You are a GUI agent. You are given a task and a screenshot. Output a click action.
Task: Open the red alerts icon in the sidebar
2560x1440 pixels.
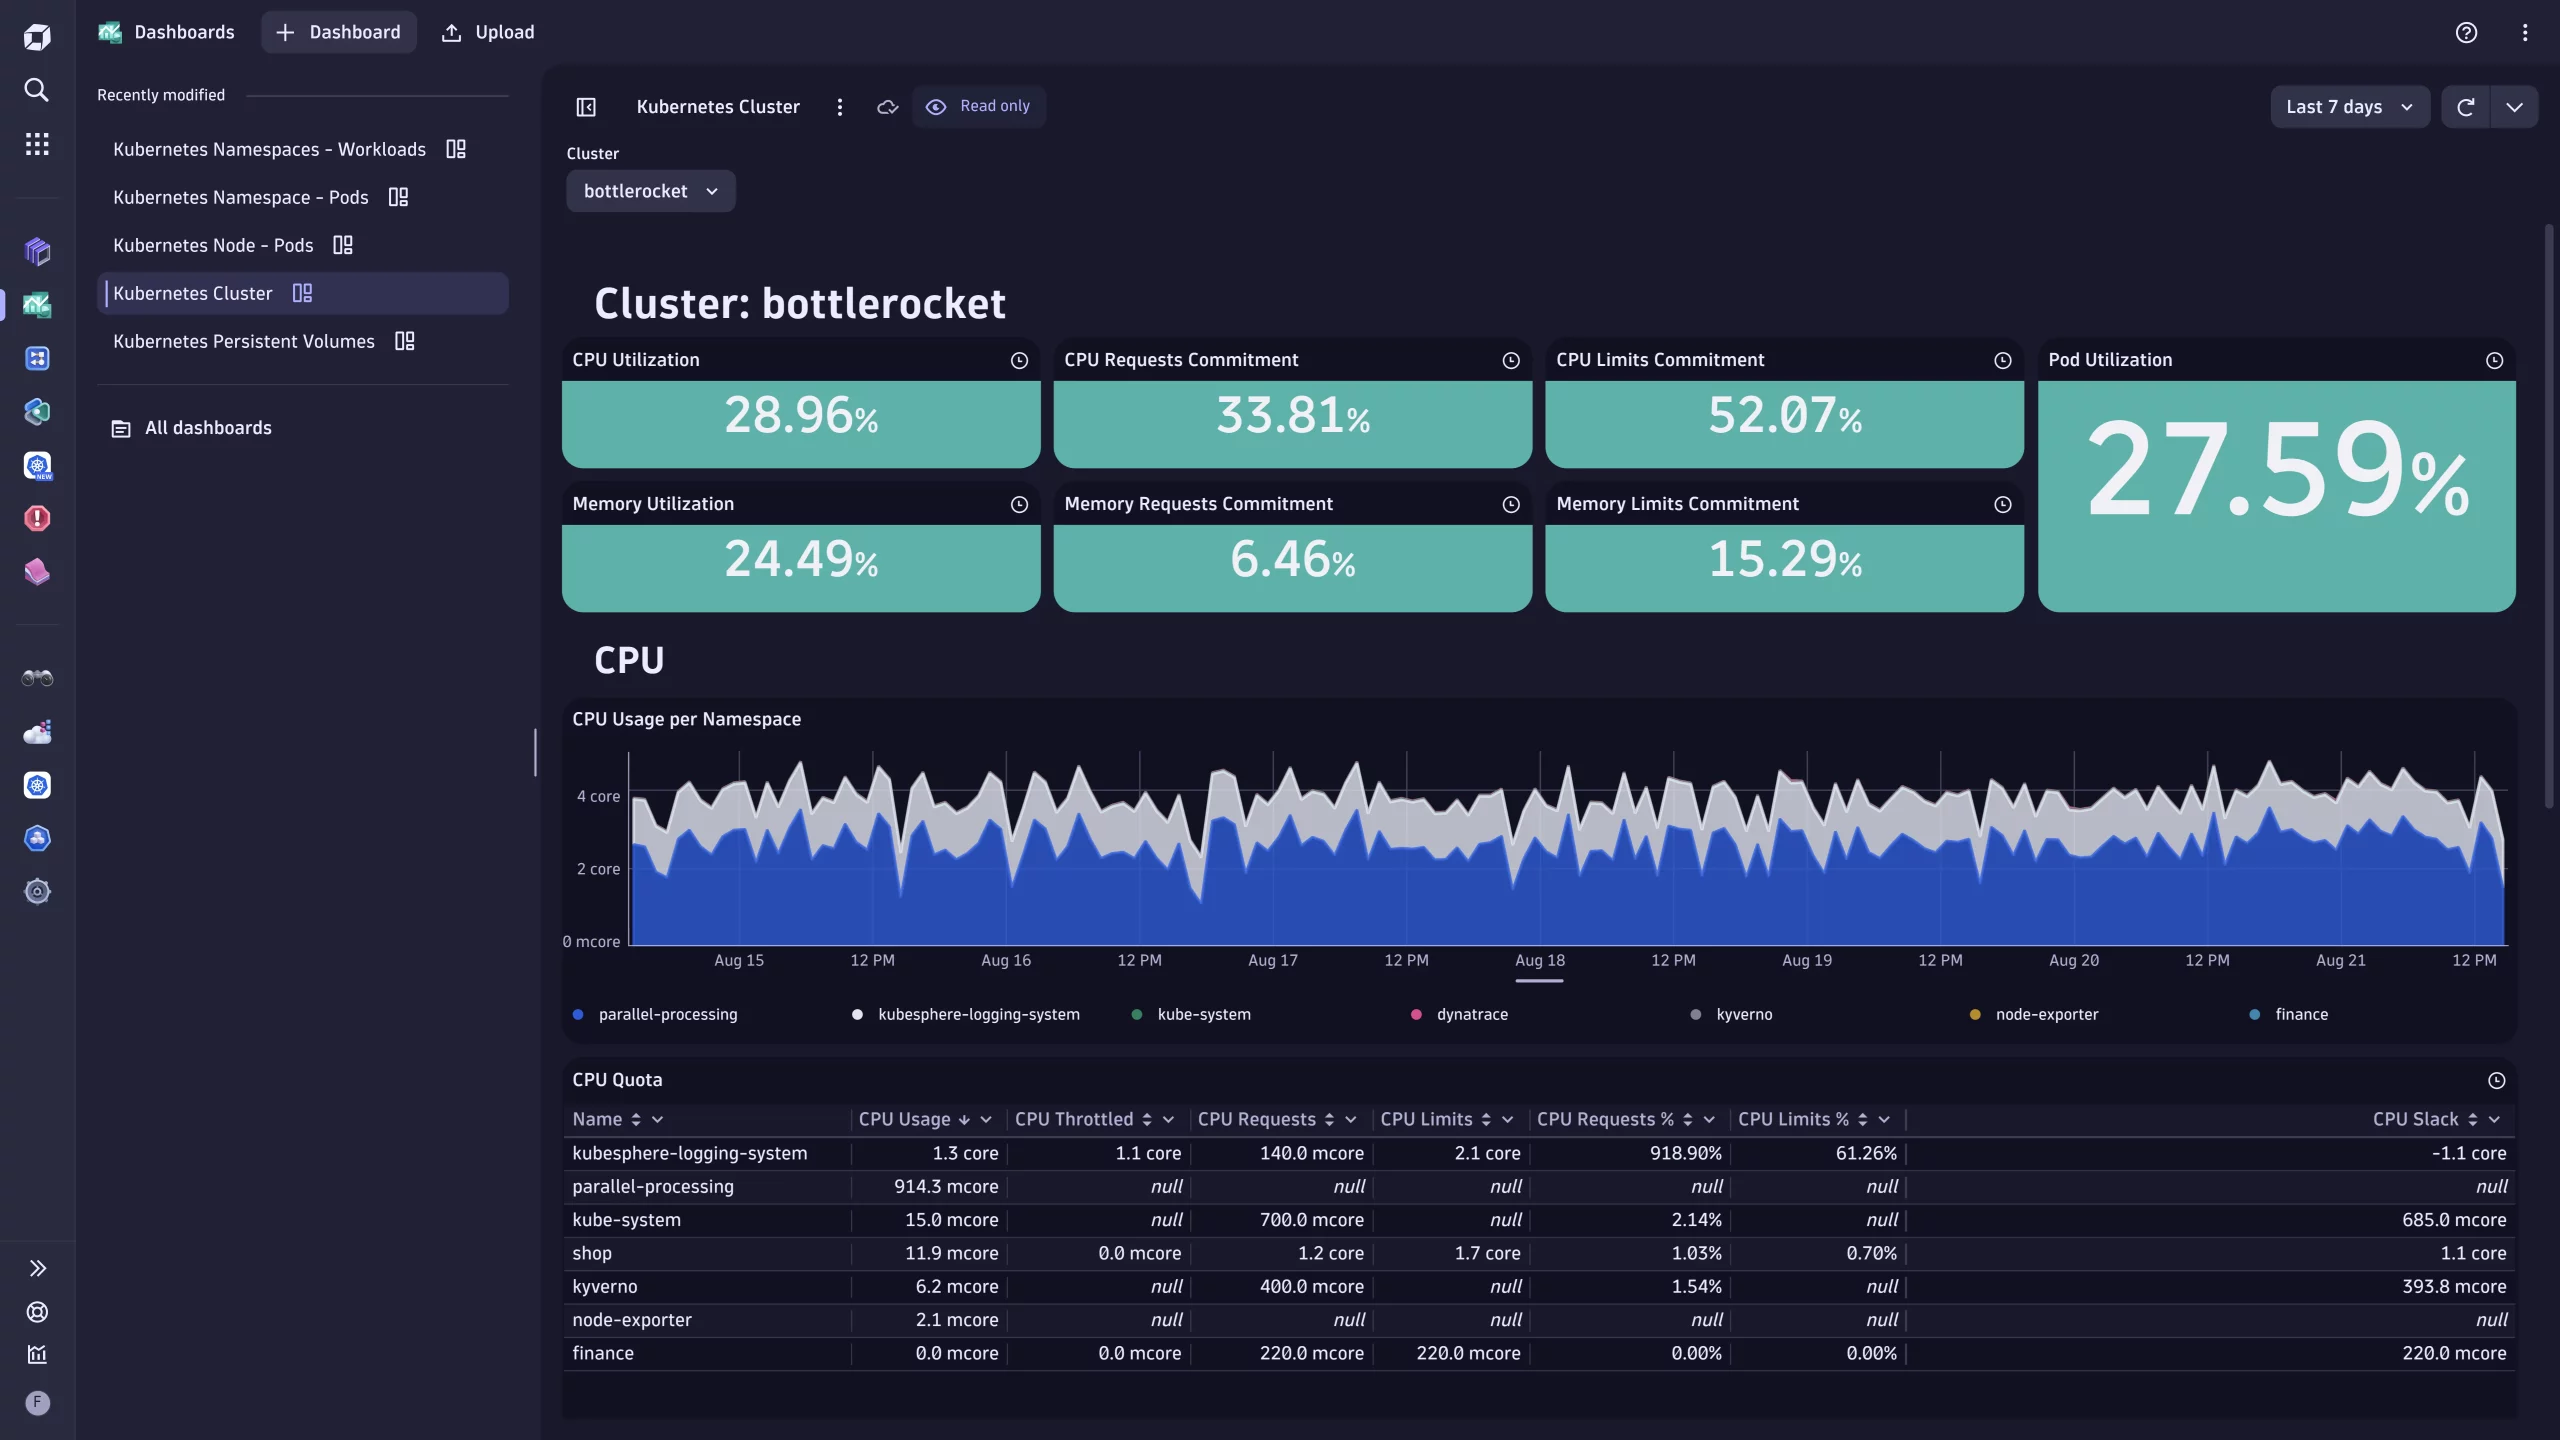coord(37,518)
